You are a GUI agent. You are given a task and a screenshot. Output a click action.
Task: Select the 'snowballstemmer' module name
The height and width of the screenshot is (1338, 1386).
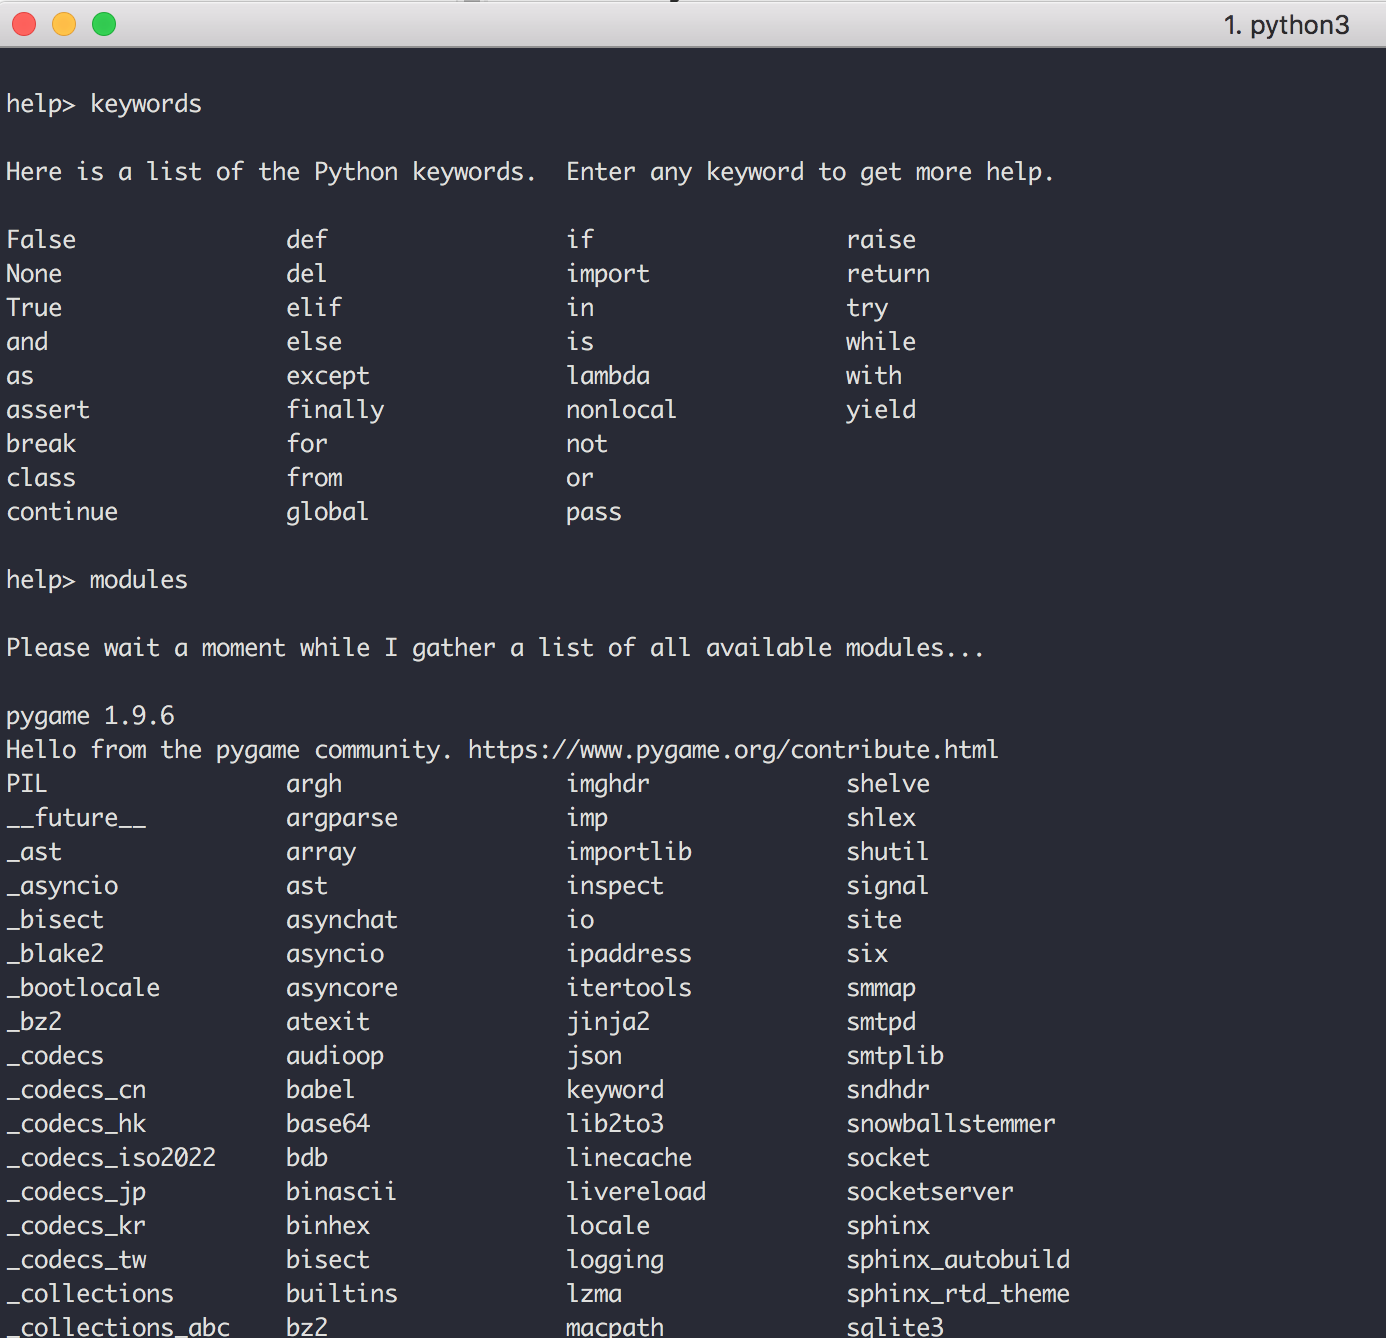pos(950,1124)
